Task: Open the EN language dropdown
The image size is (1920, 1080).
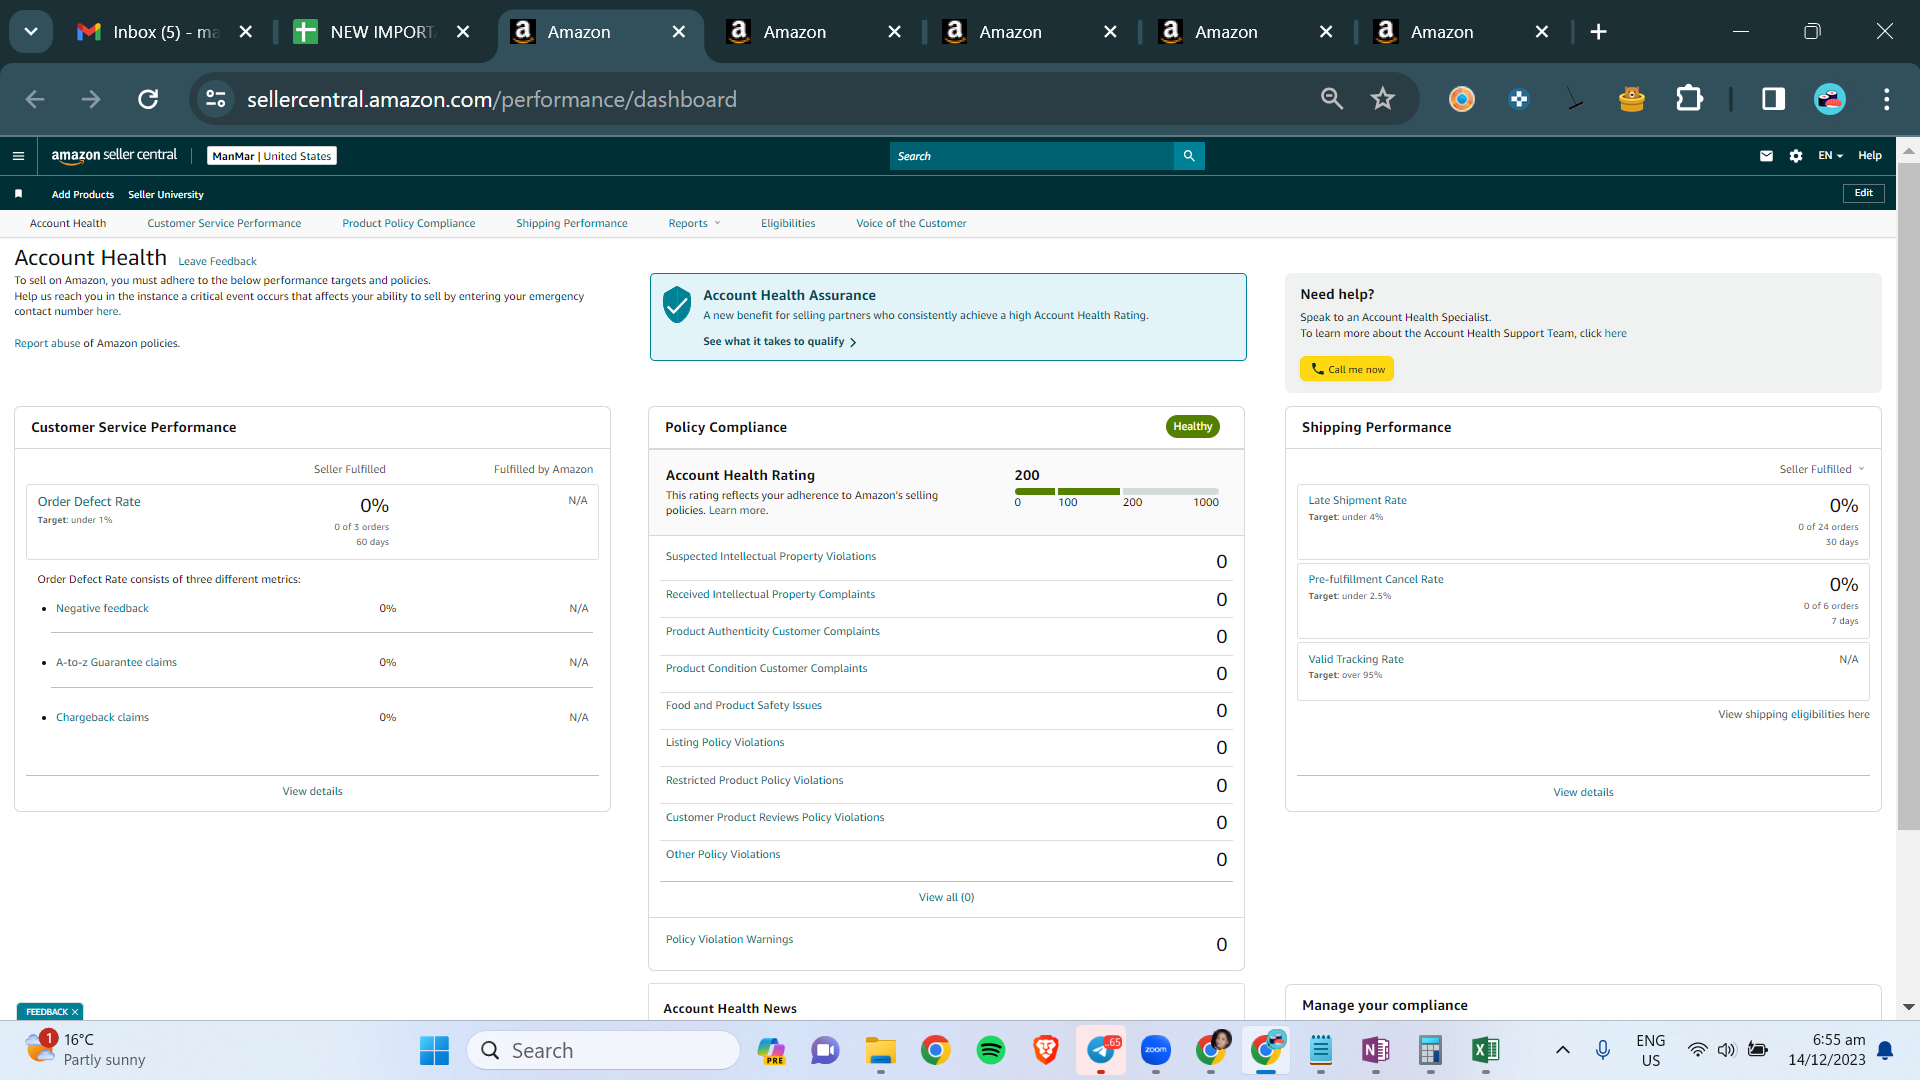Action: 1830,156
